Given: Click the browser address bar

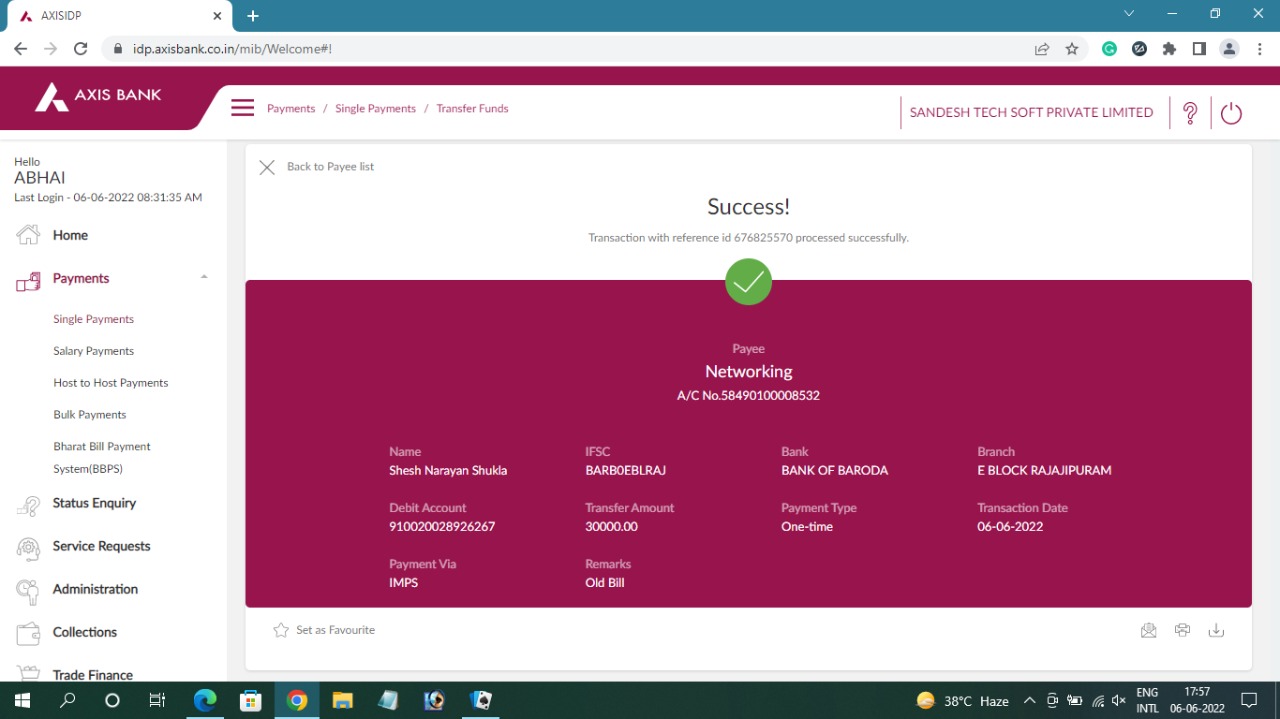Looking at the screenshot, I should [x=570, y=48].
